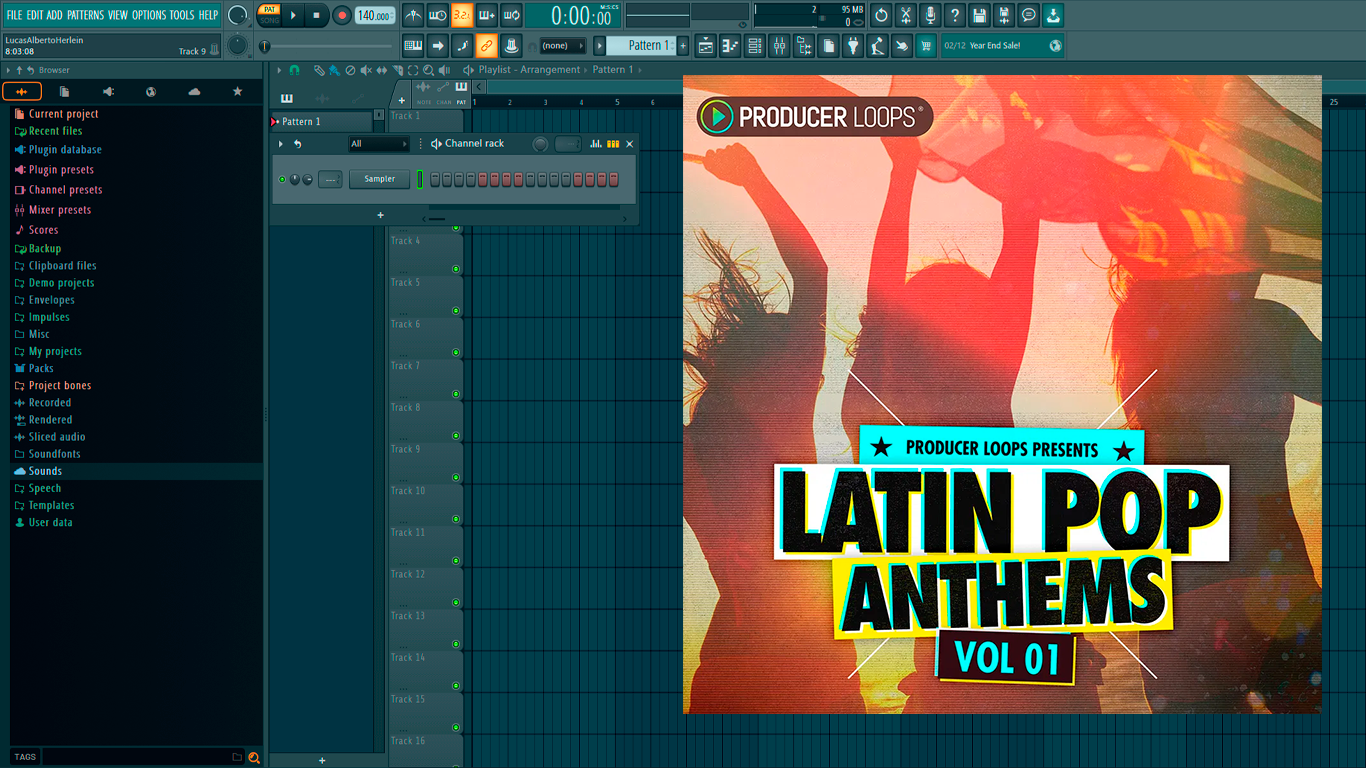Open Channel rack options arrow menu
The height and width of the screenshot is (768, 1366).
(281, 144)
